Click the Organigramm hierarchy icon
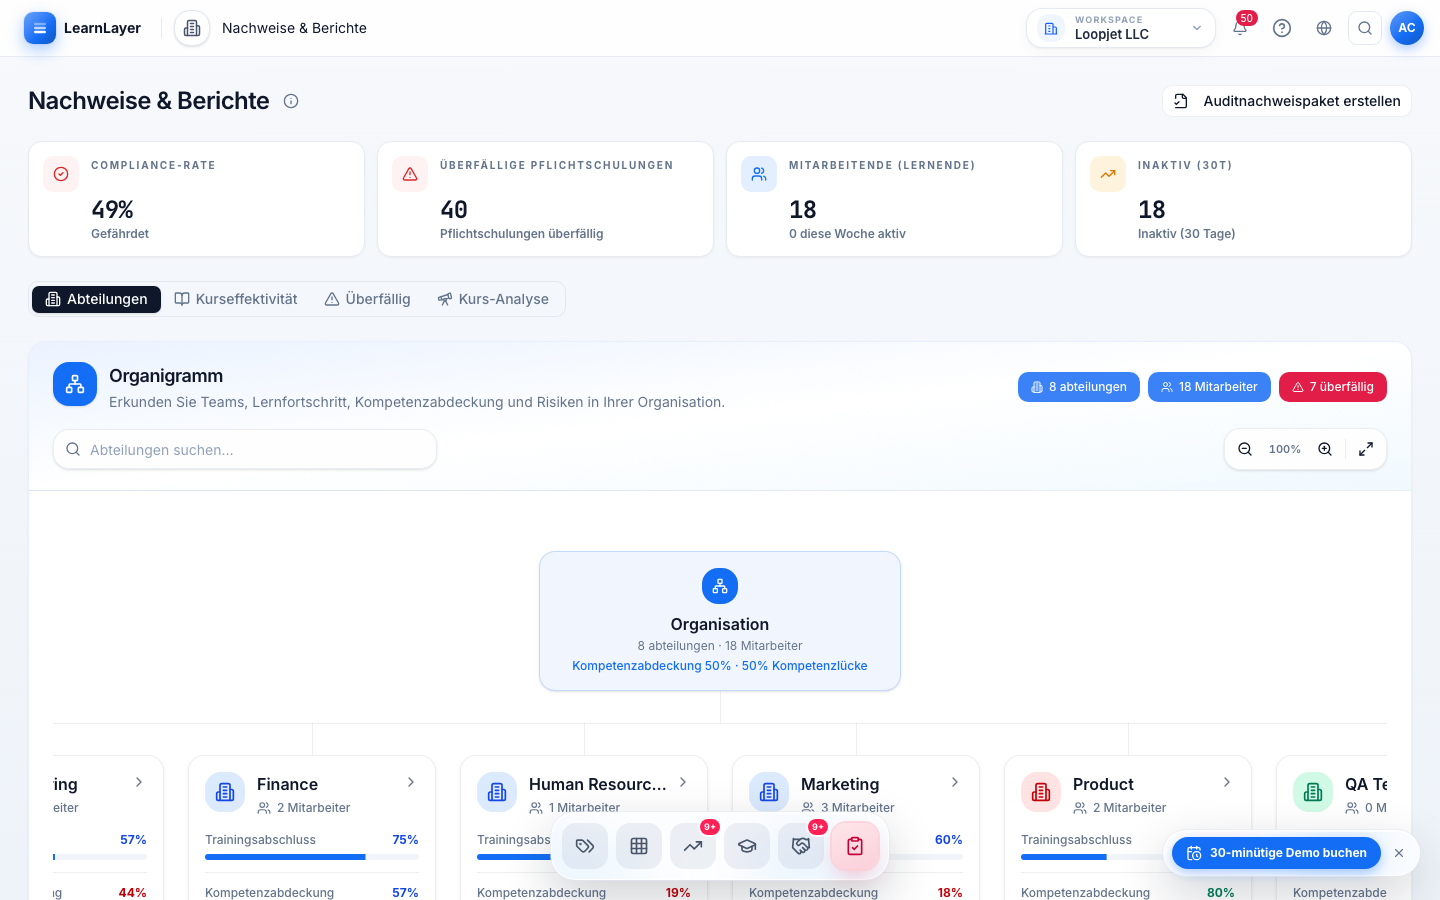This screenshot has width=1440, height=900. (x=75, y=384)
